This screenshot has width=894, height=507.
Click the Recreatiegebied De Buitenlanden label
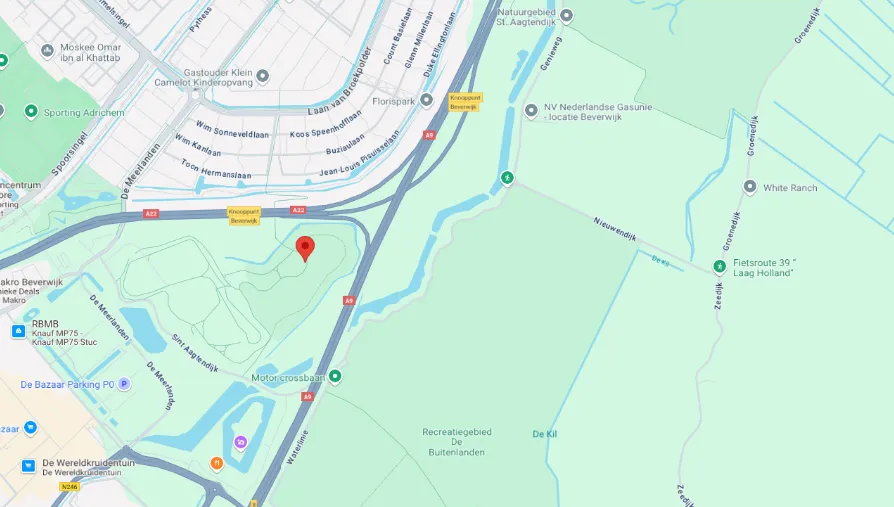pyautogui.click(x=457, y=442)
